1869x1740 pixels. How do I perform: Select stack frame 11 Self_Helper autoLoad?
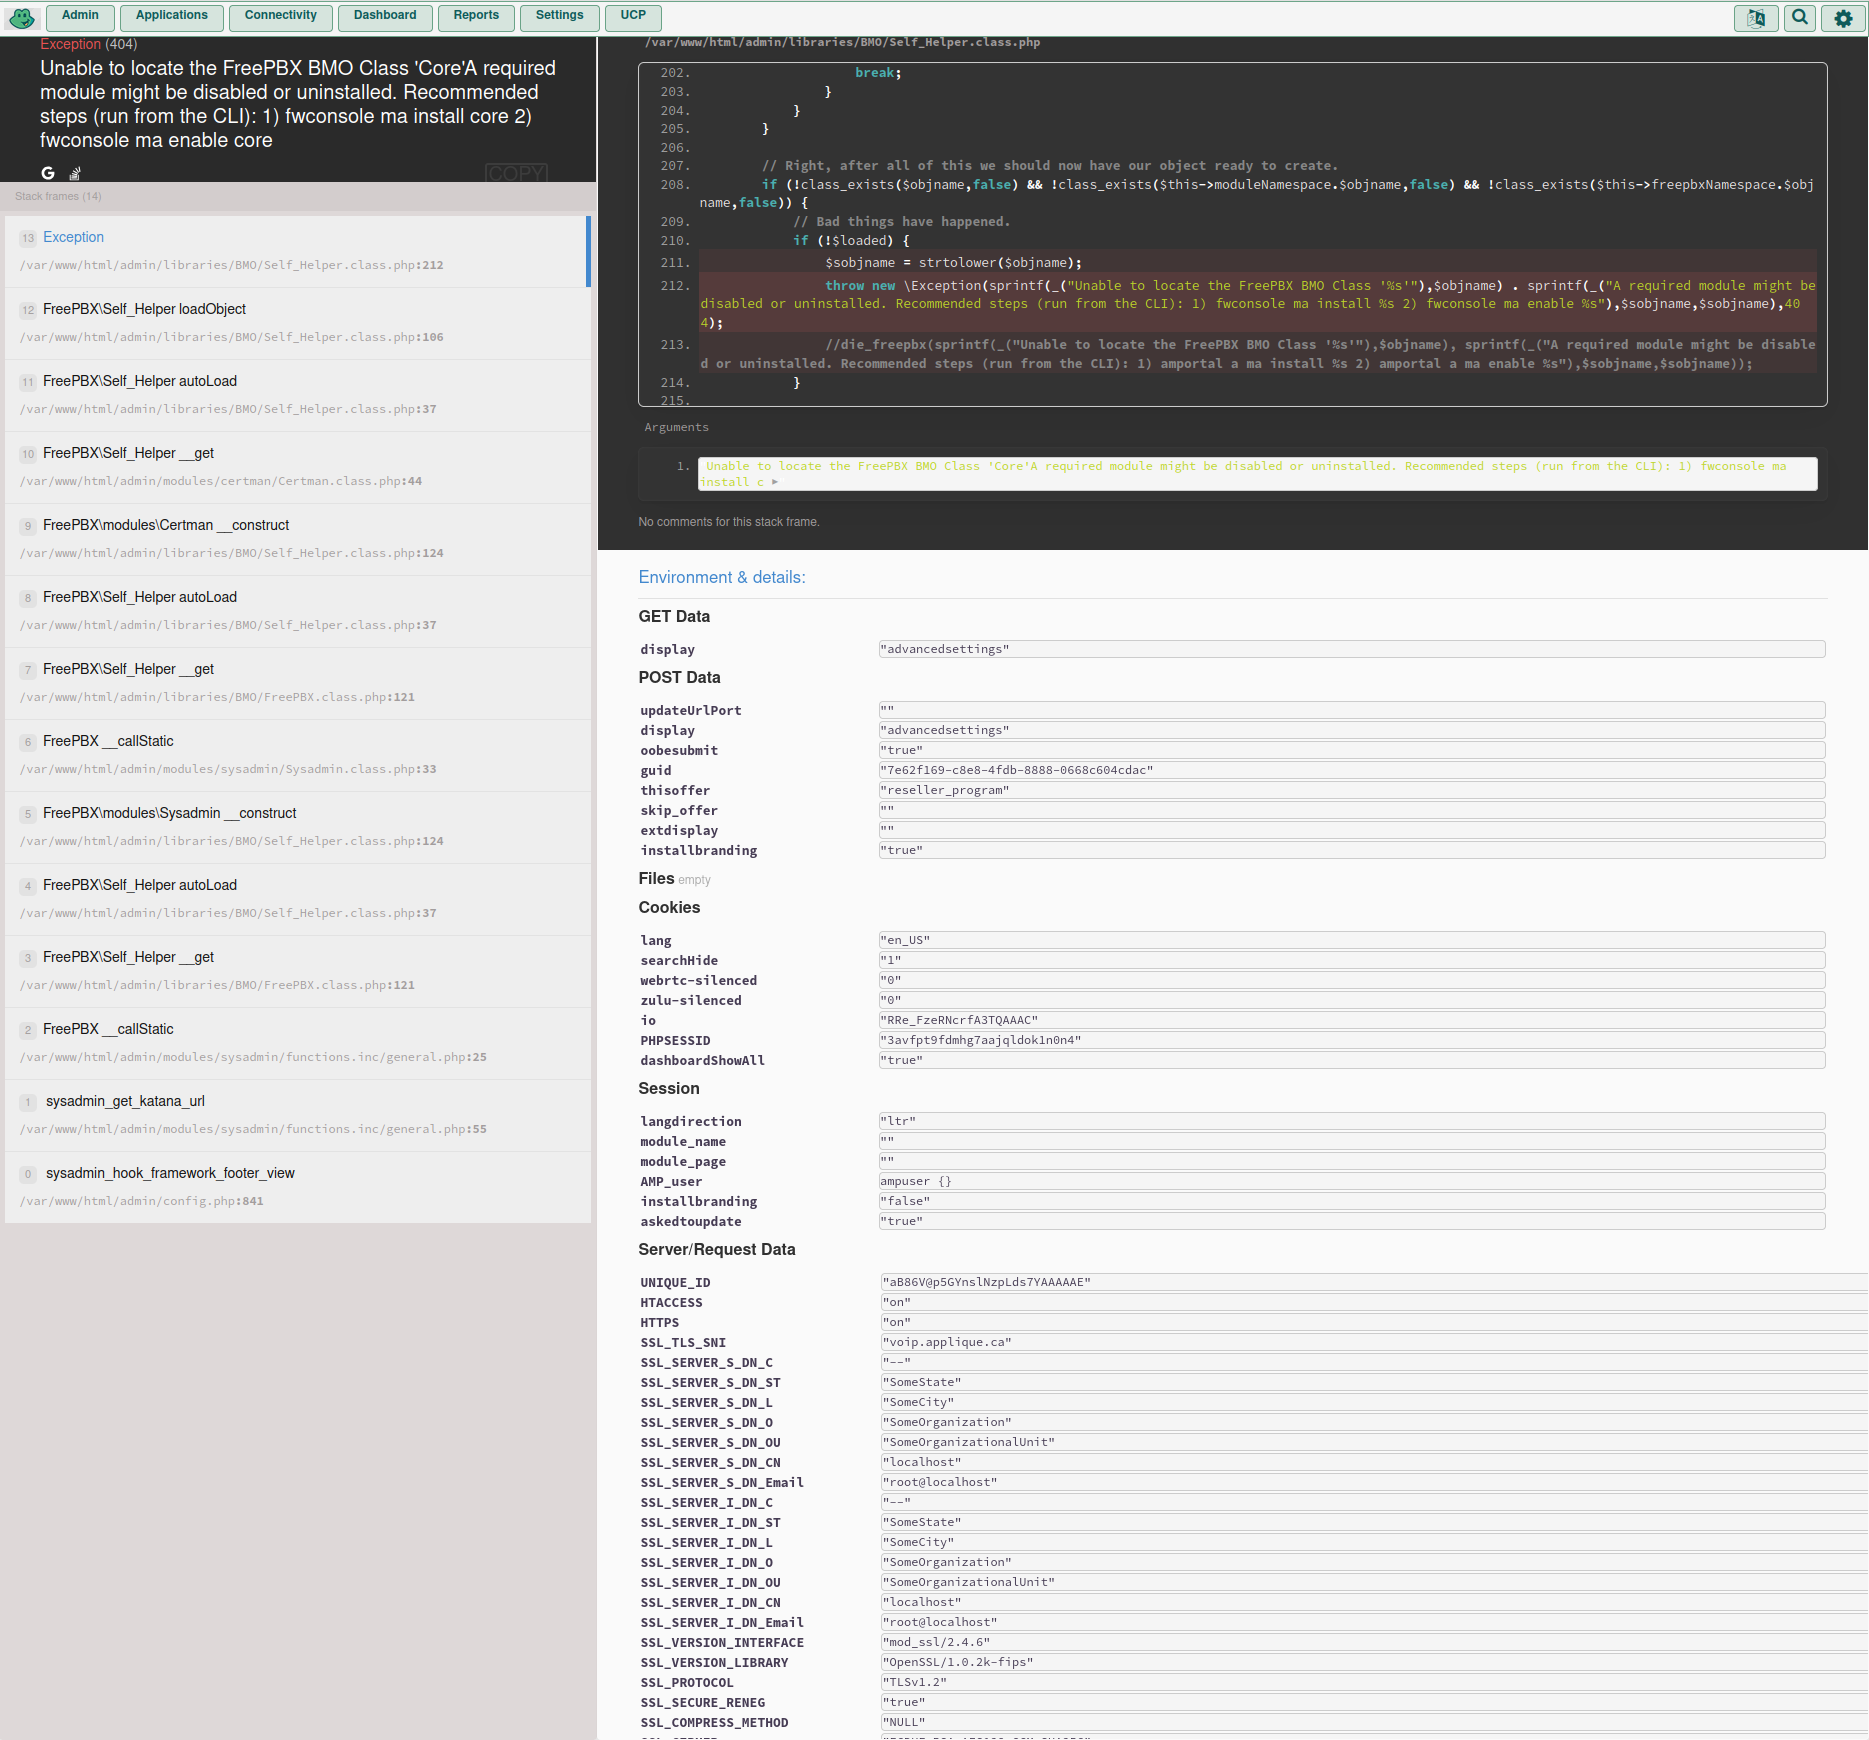point(298,395)
